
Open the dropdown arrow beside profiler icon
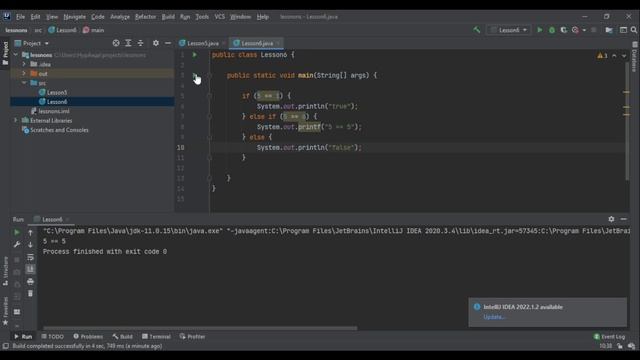(x=584, y=30)
